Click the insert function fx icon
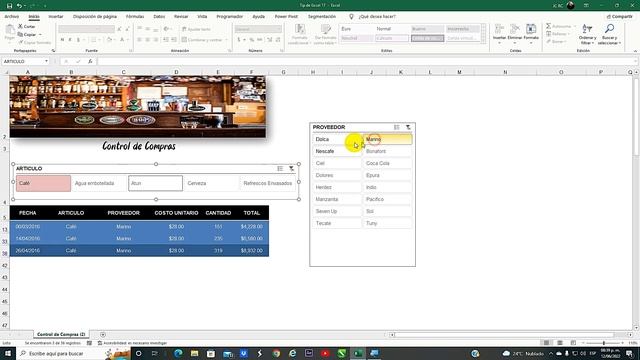This screenshot has height=360, width=640. [90, 61]
